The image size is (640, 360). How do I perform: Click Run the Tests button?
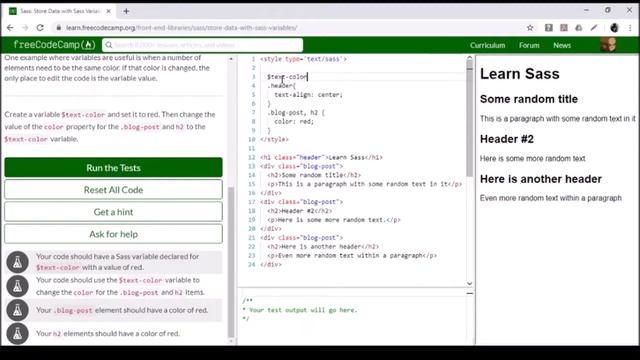(x=113, y=167)
